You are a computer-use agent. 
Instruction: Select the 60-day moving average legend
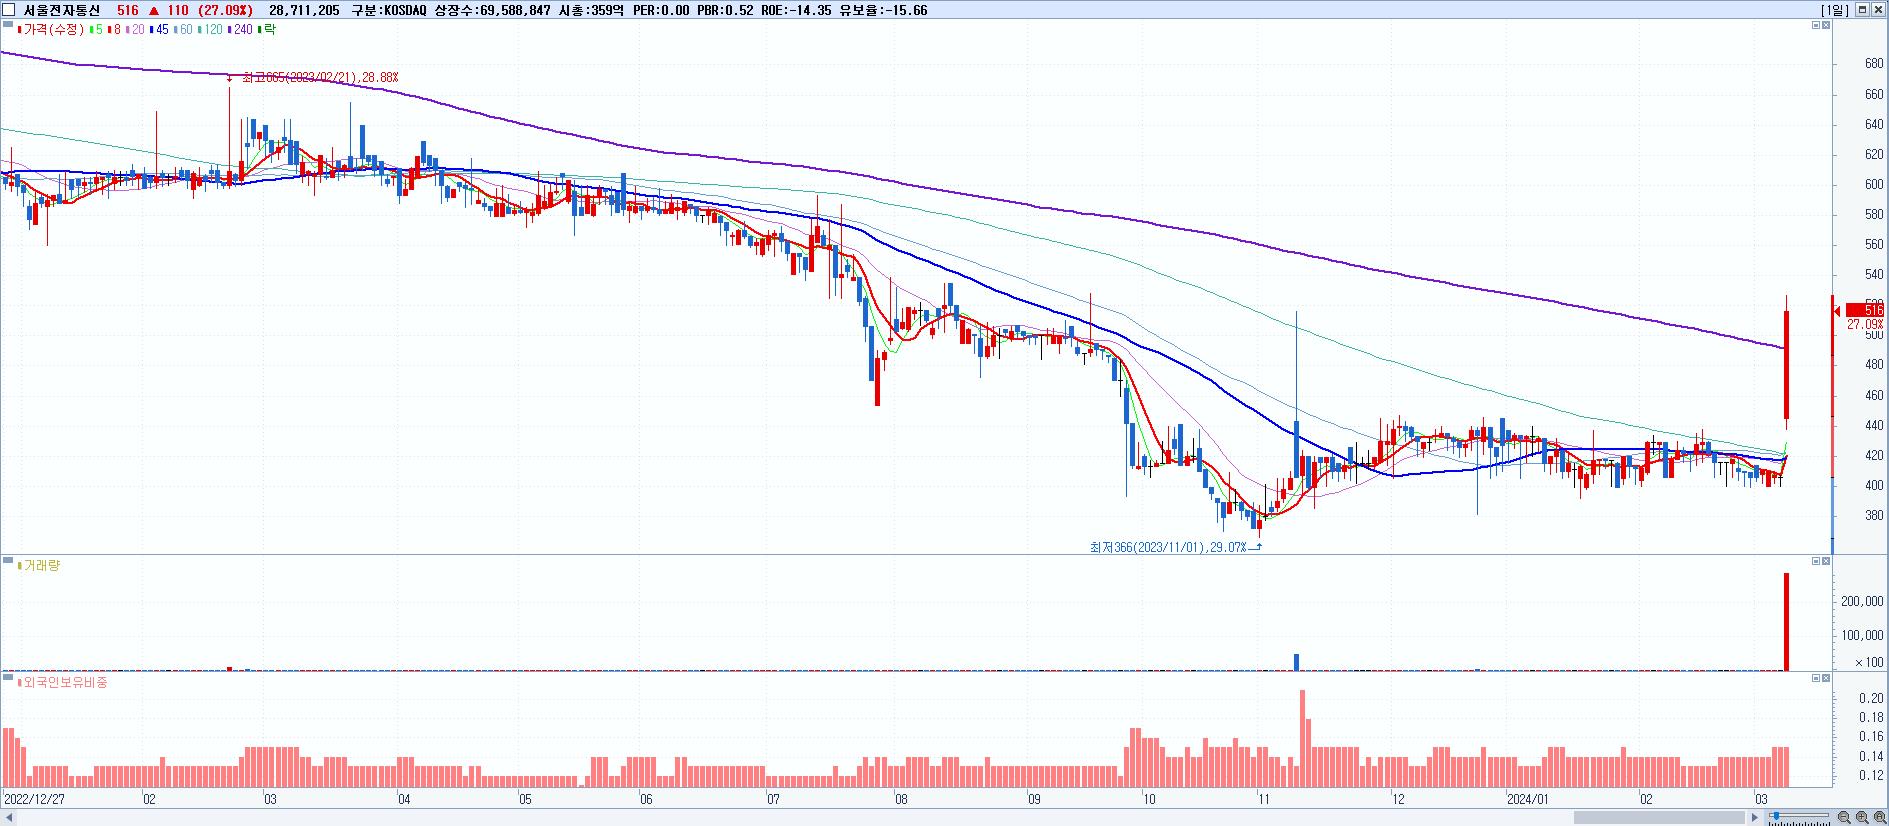(183, 29)
